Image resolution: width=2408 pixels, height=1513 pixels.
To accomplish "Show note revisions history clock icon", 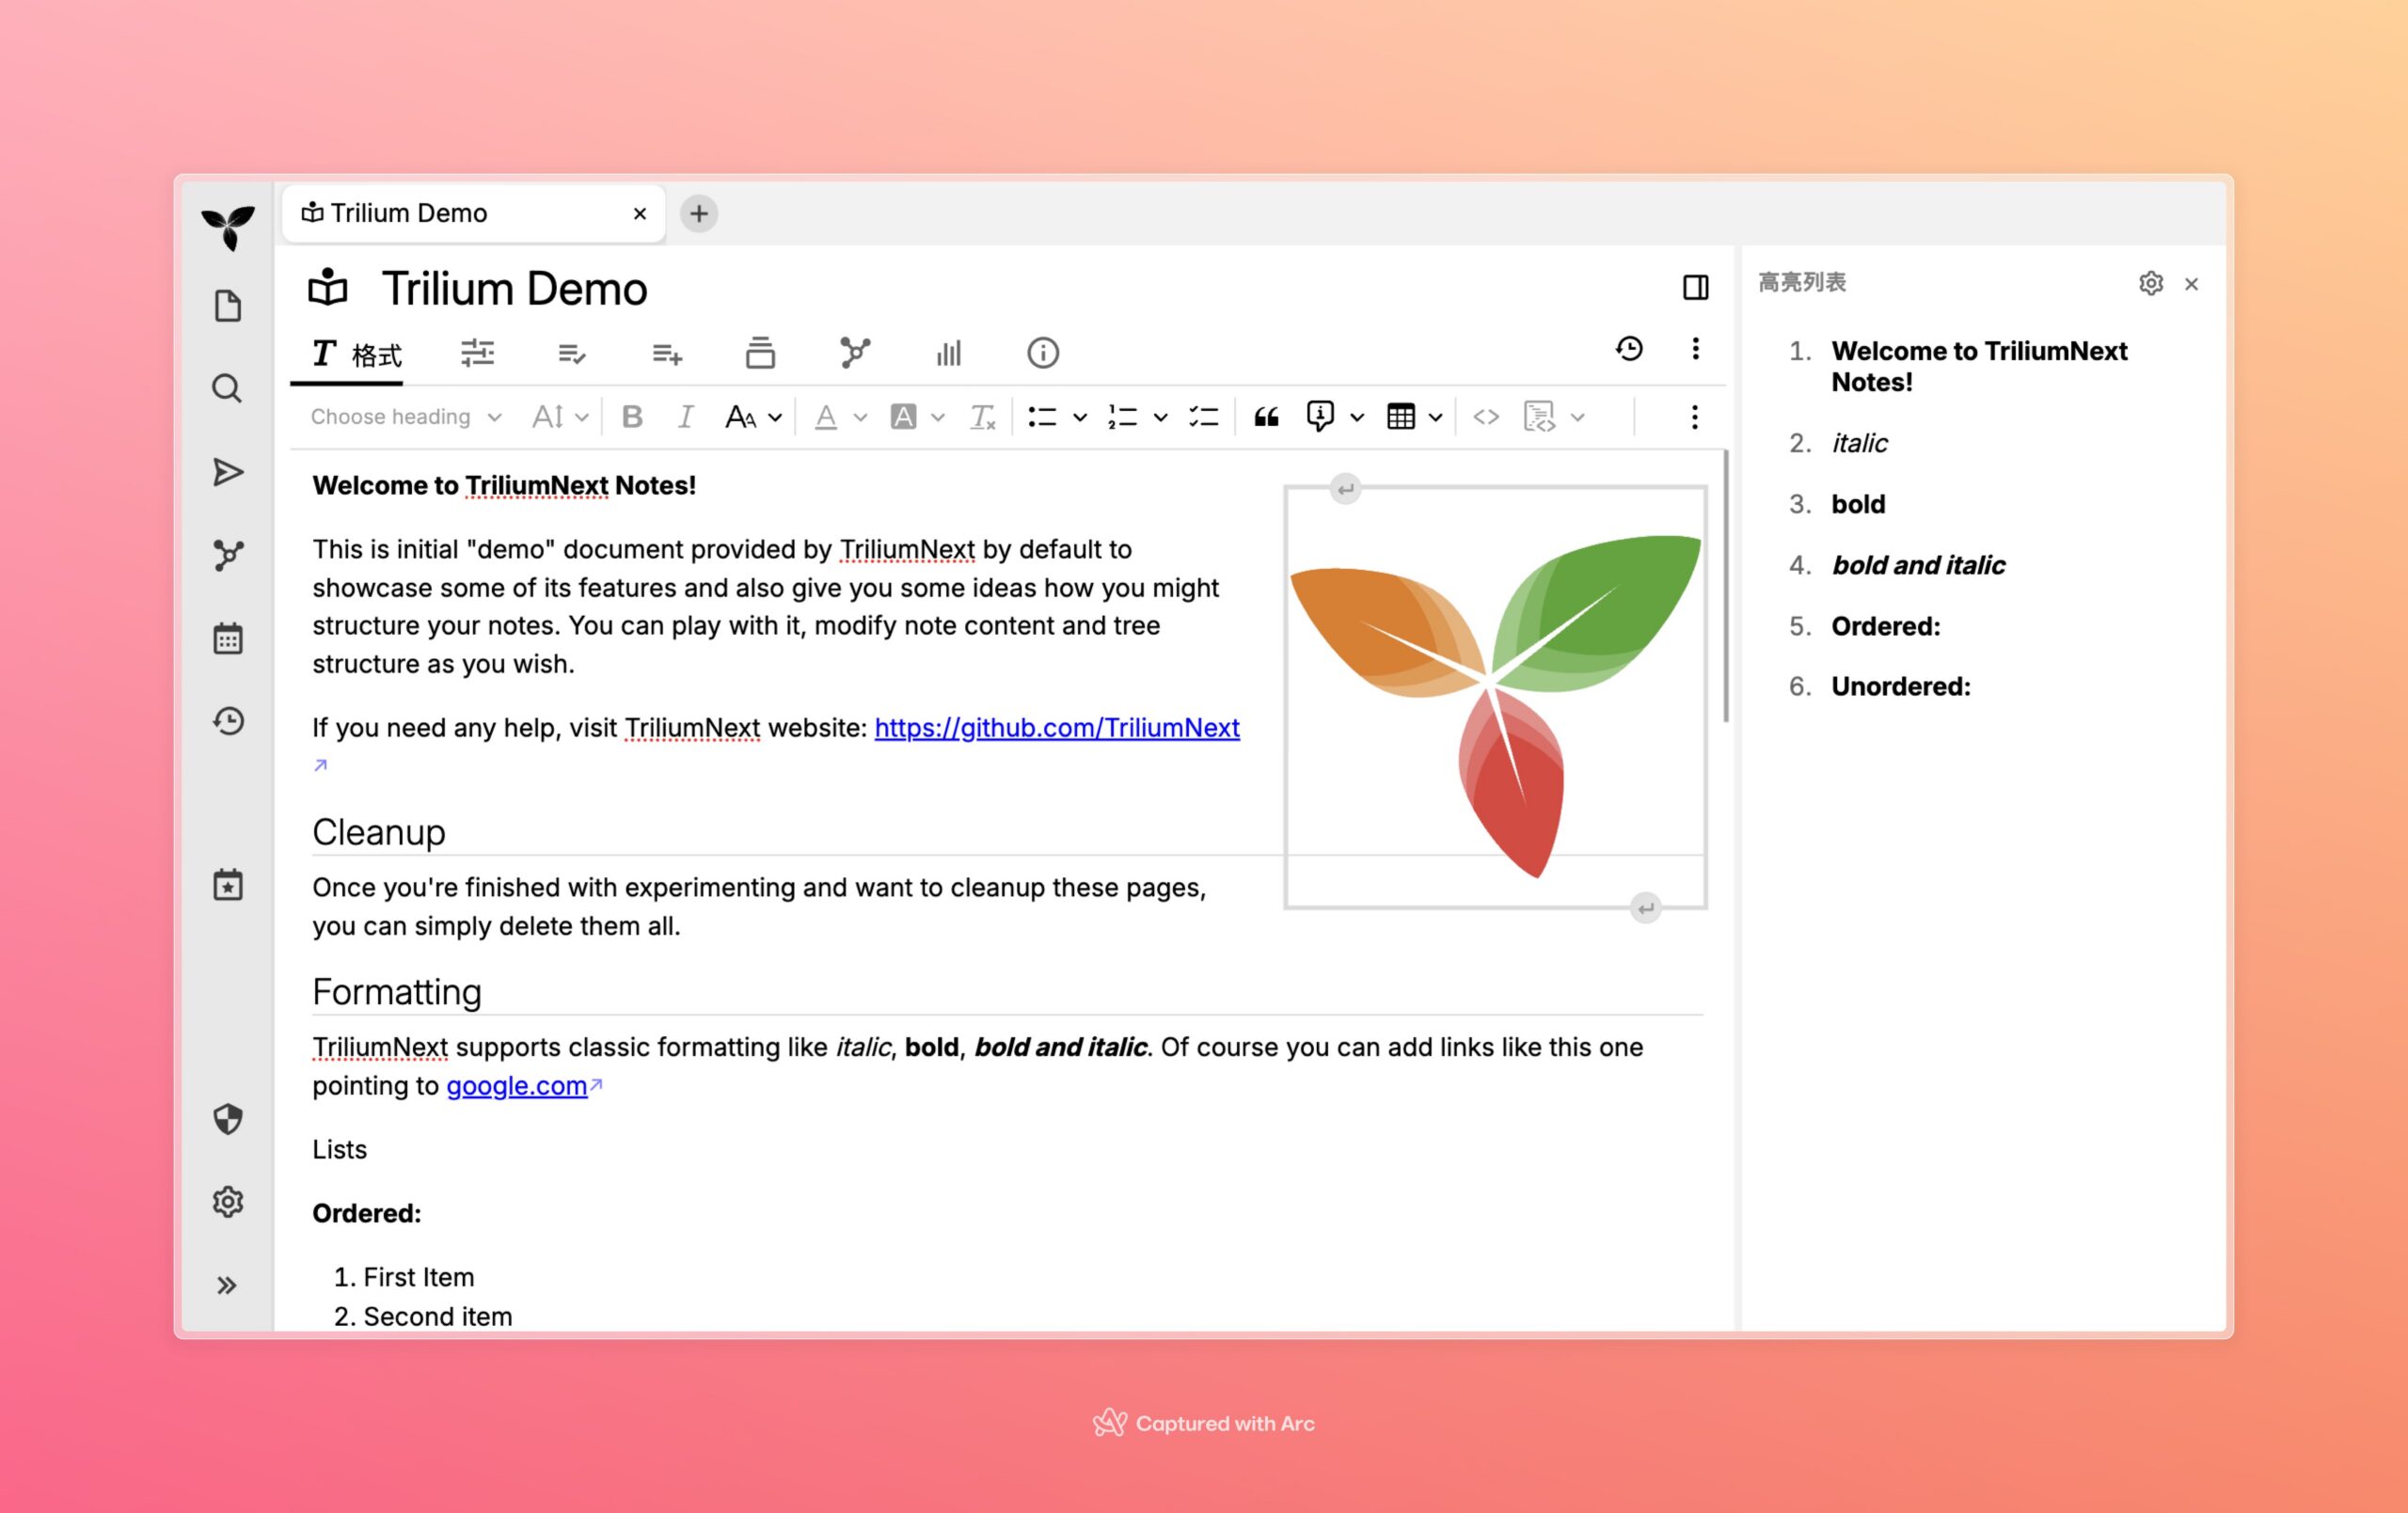I will (1629, 348).
